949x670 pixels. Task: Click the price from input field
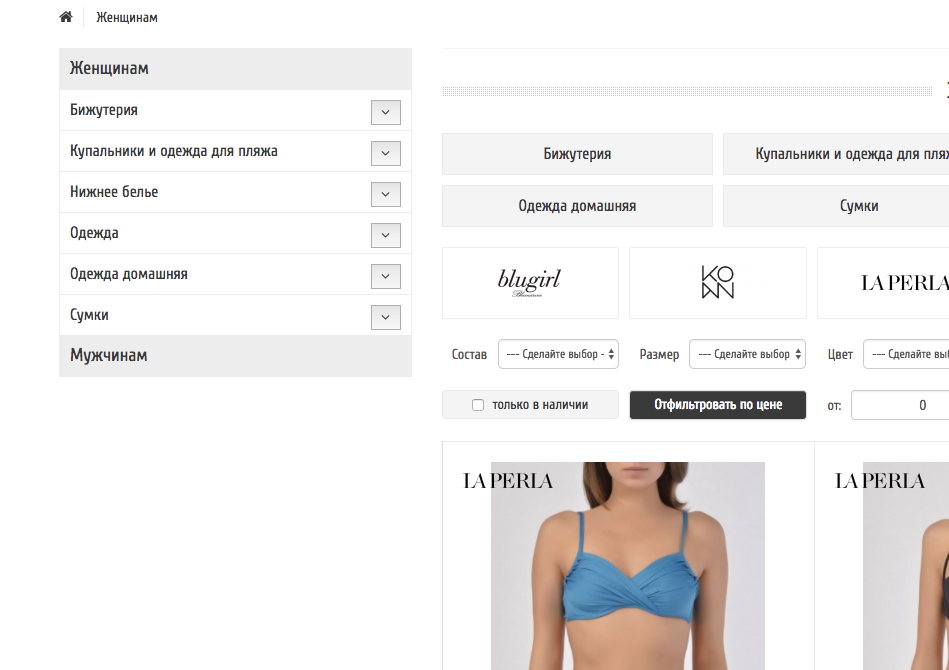[x=900, y=405]
